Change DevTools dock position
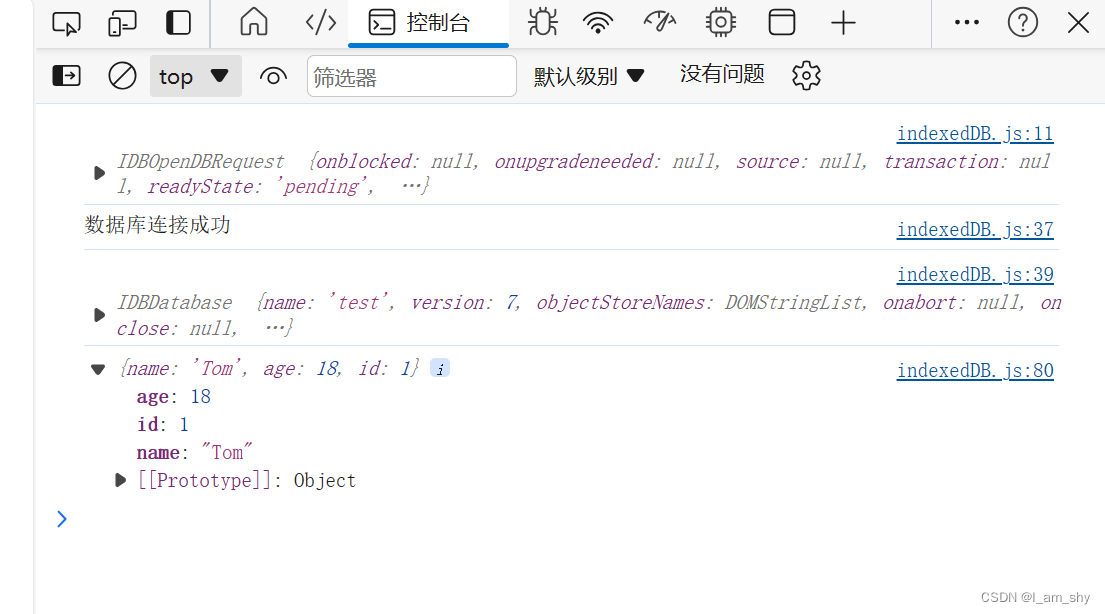 [177, 22]
